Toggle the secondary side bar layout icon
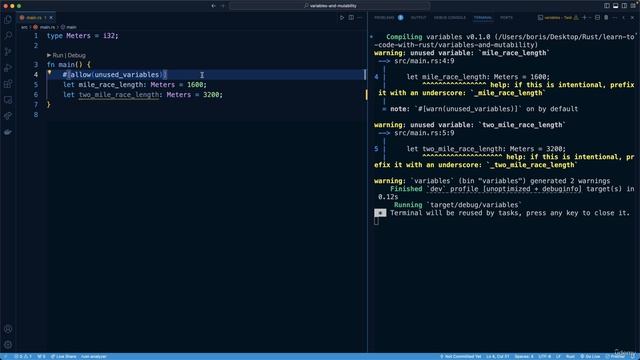The width and height of the screenshot is (640, 360). [624, 6]
